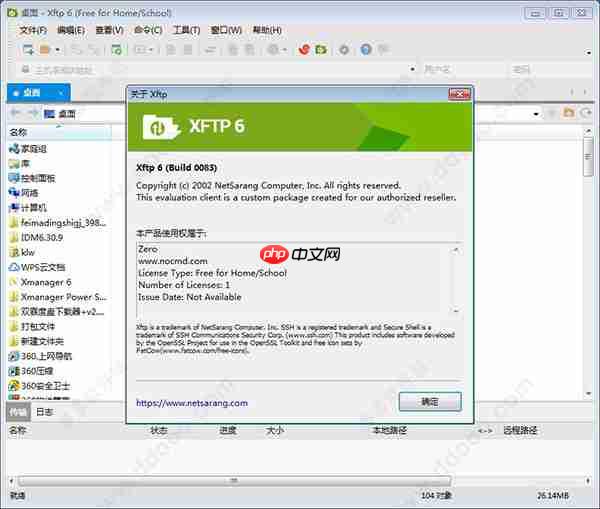Screen dimensions: 600x509
Task: Click the back arrow in path bar
Action: tap(16, 113)
